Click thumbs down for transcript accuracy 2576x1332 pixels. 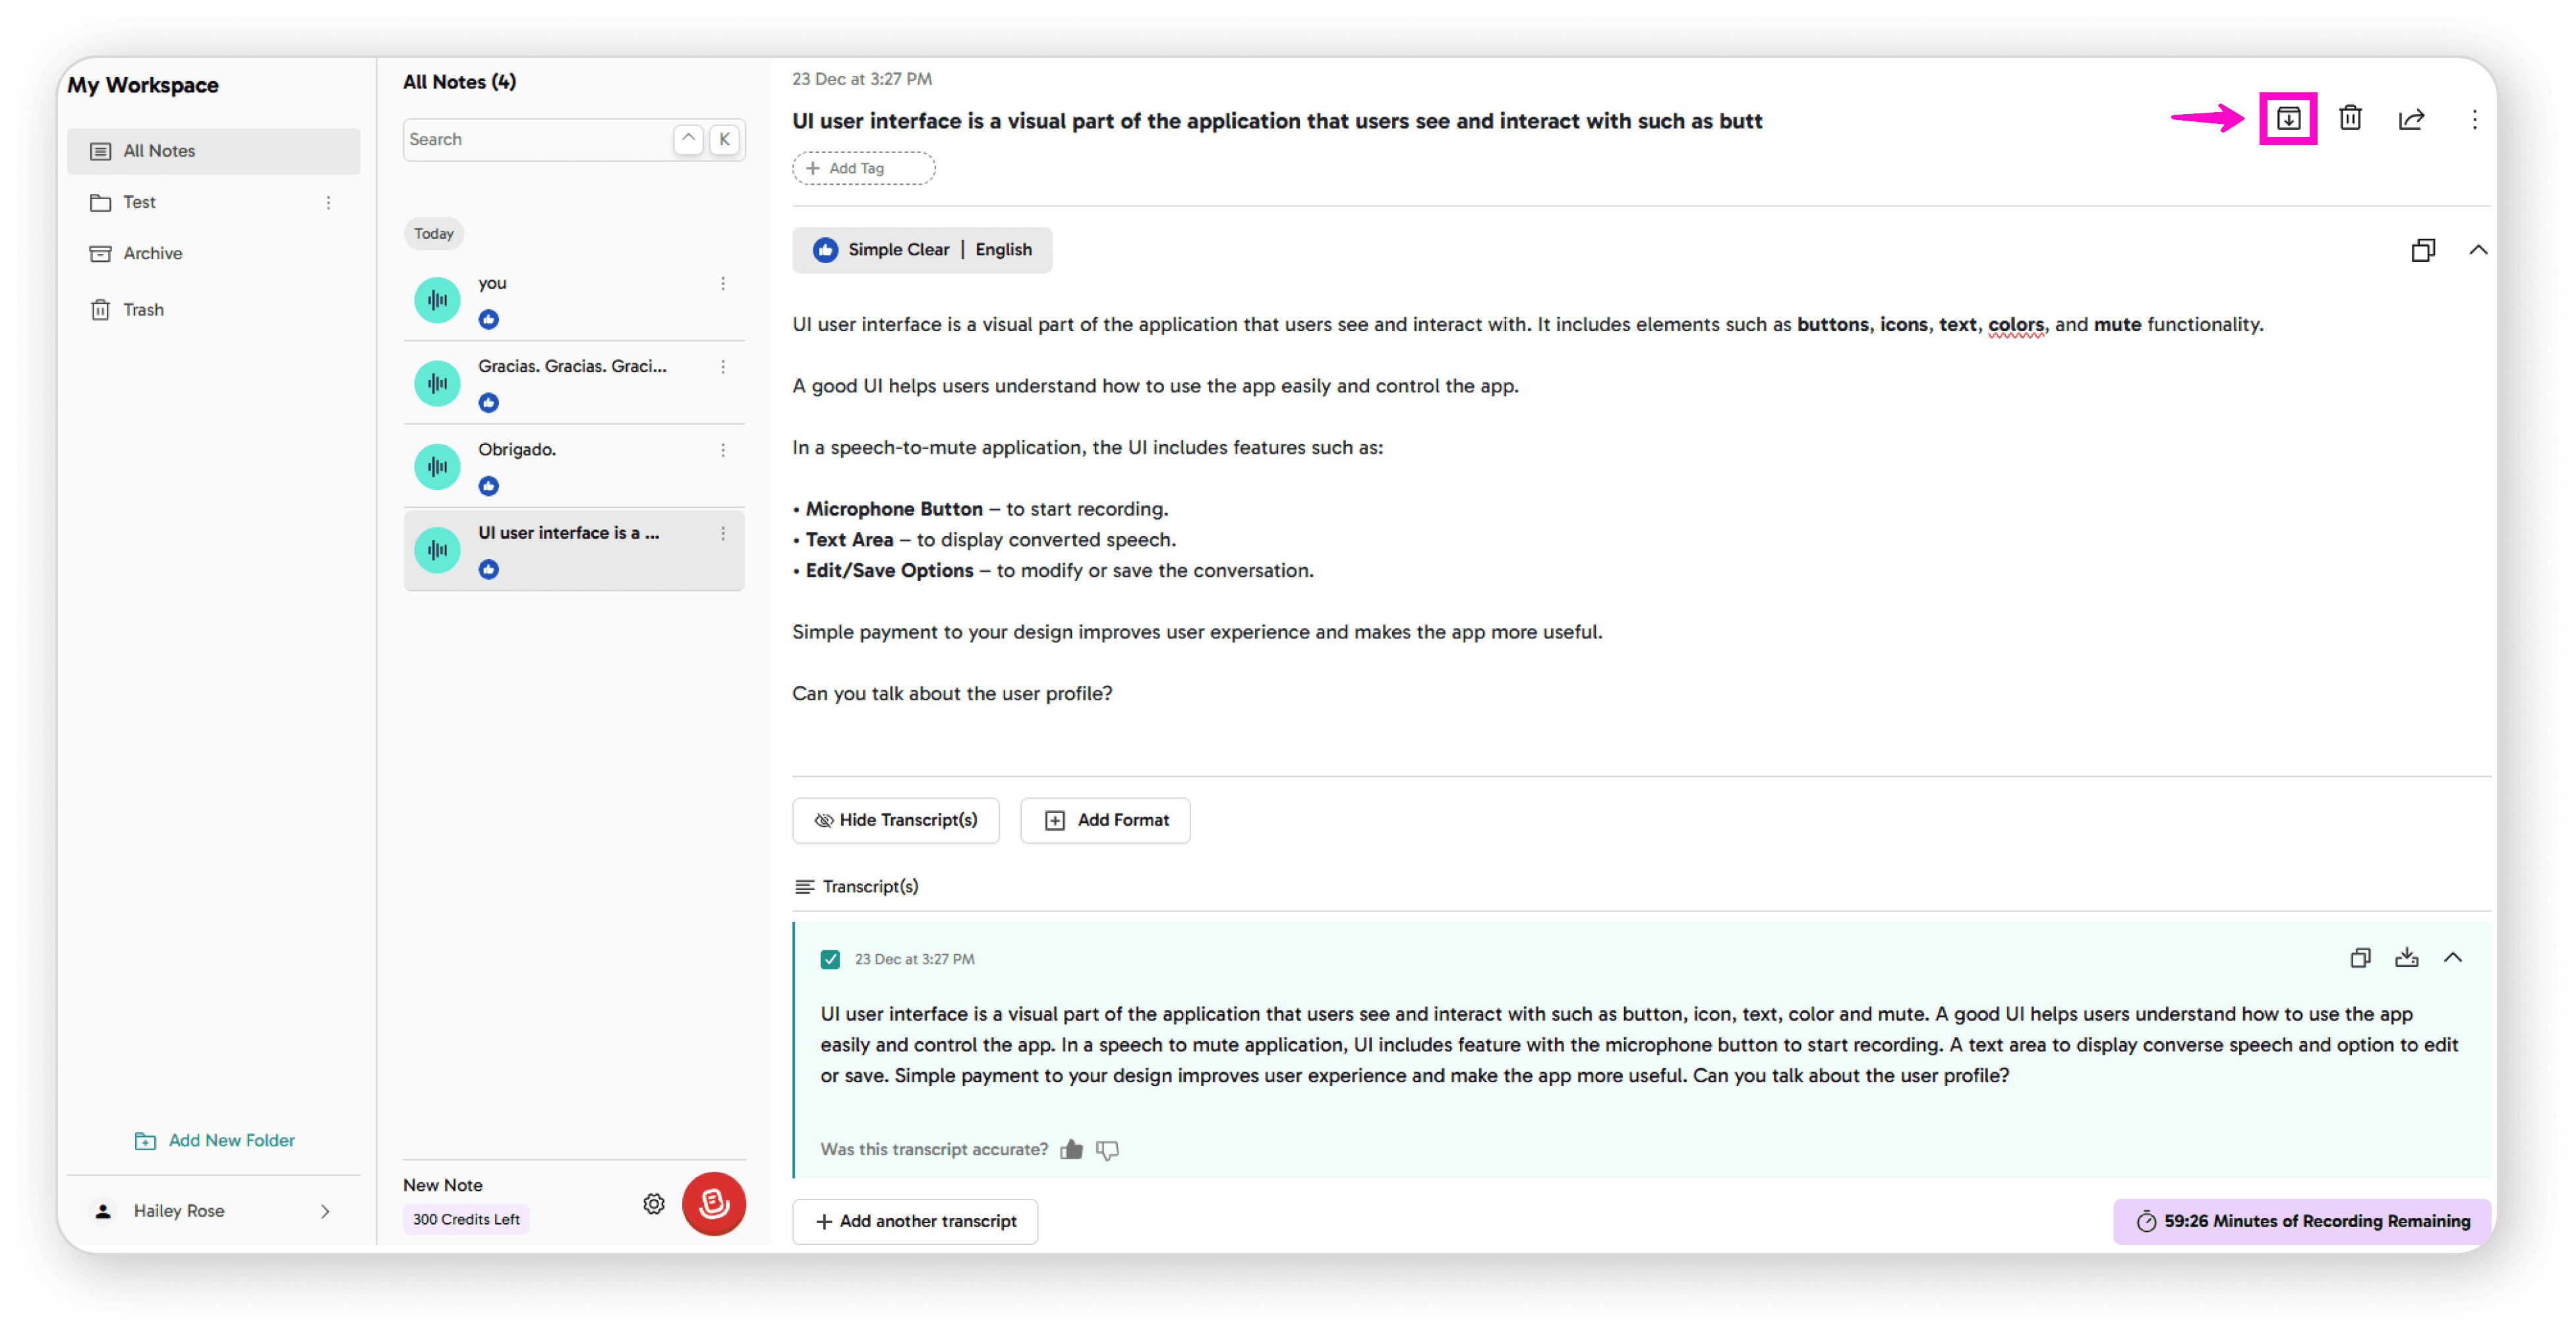pyautogui.click(x=1106, y=1149)
